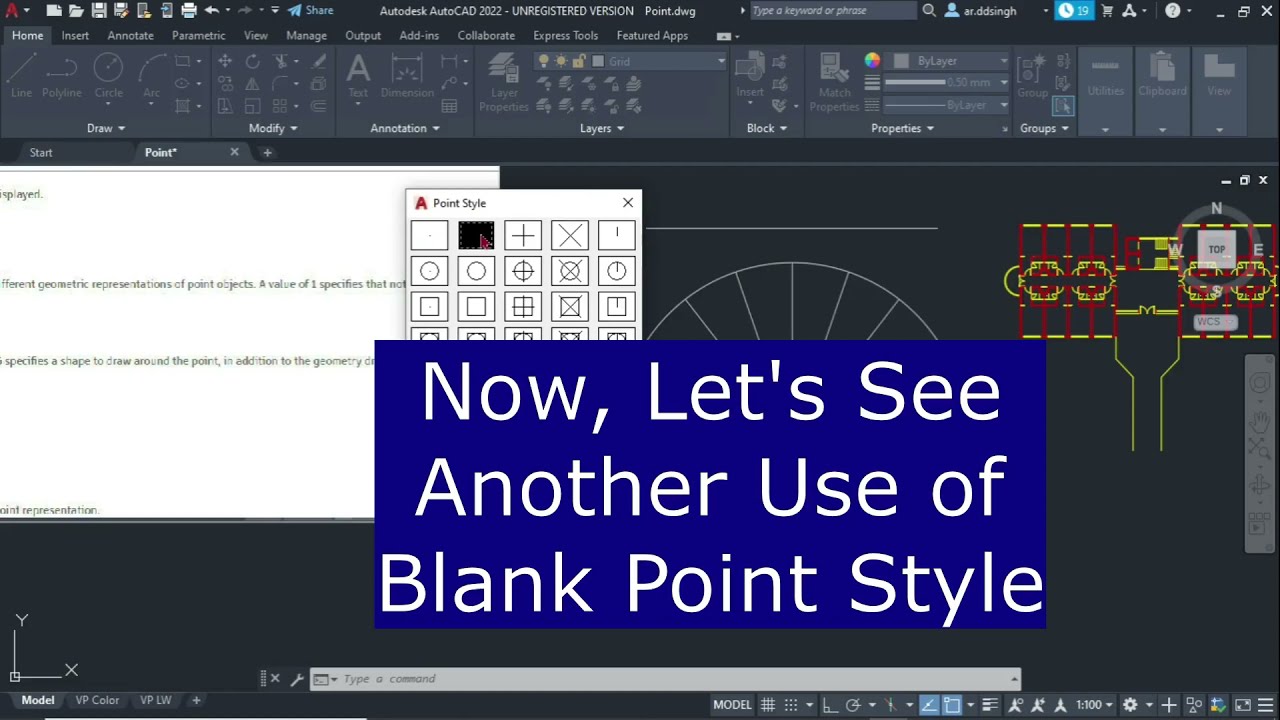Select the Line tool in Draw panel
The height and width of the screenshot is (720, 1280).
[21, 76]
